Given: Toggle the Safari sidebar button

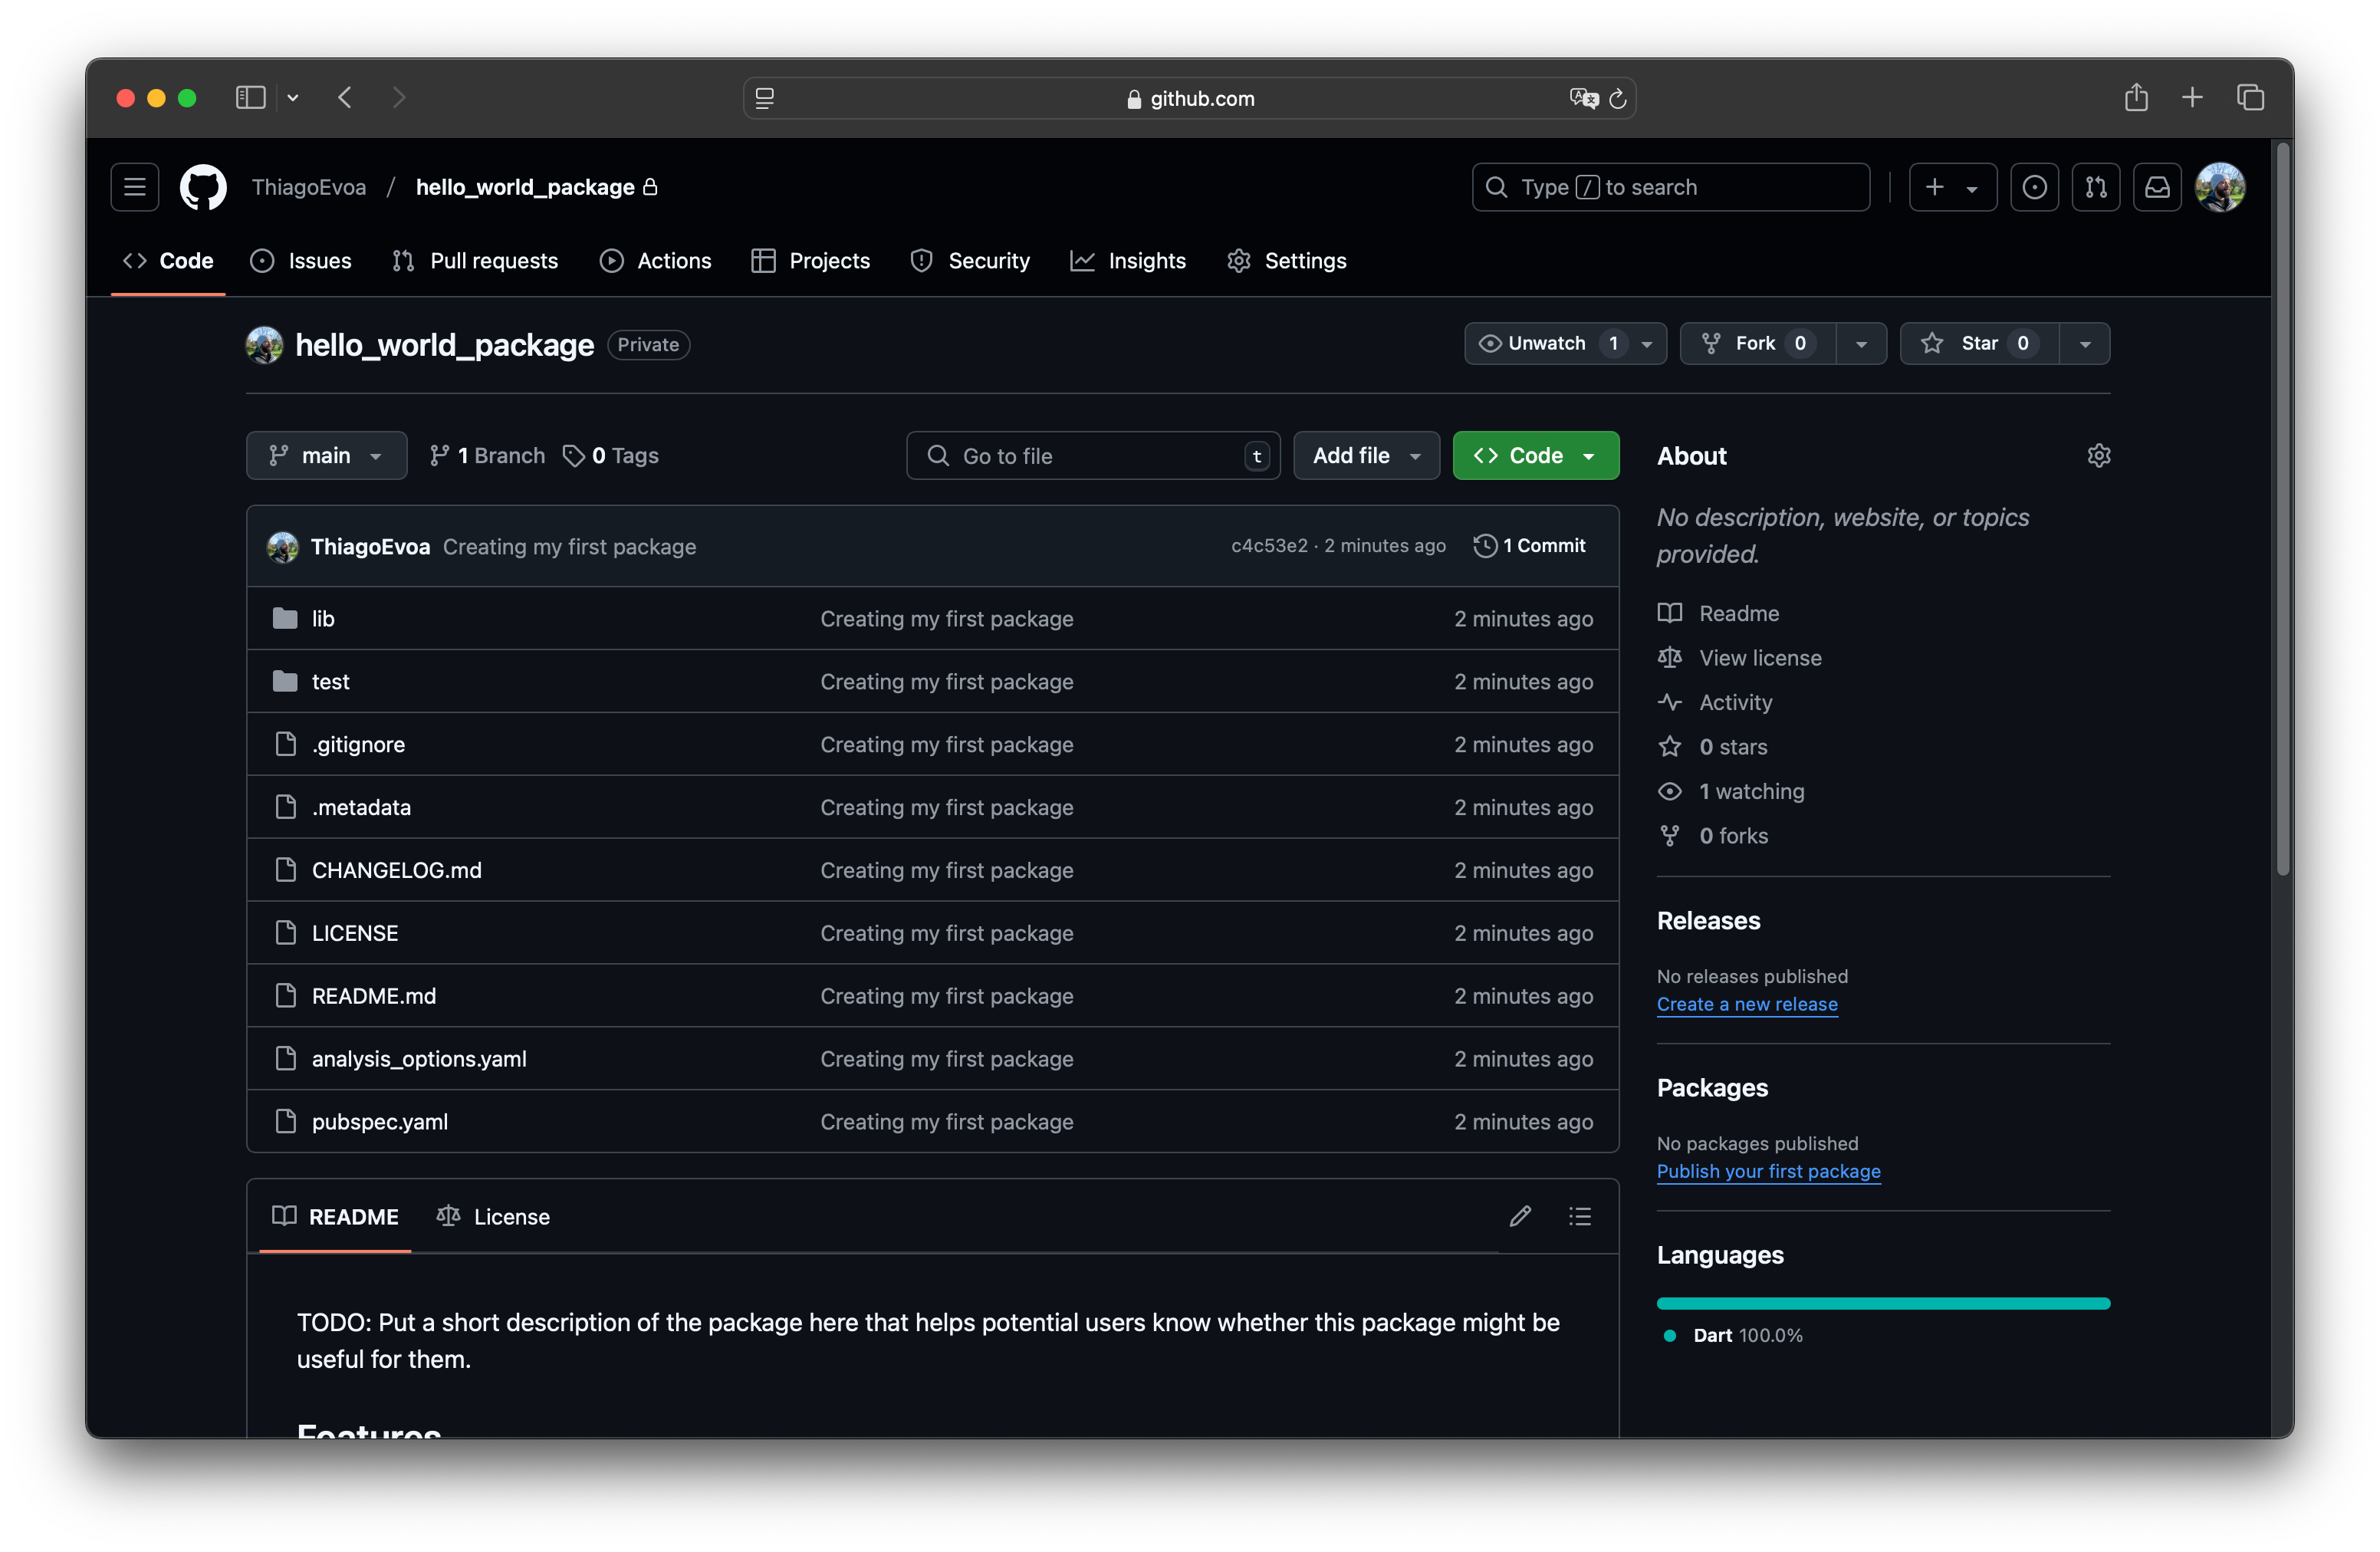Looking at the screenshot, I should (x=250, y=97).
